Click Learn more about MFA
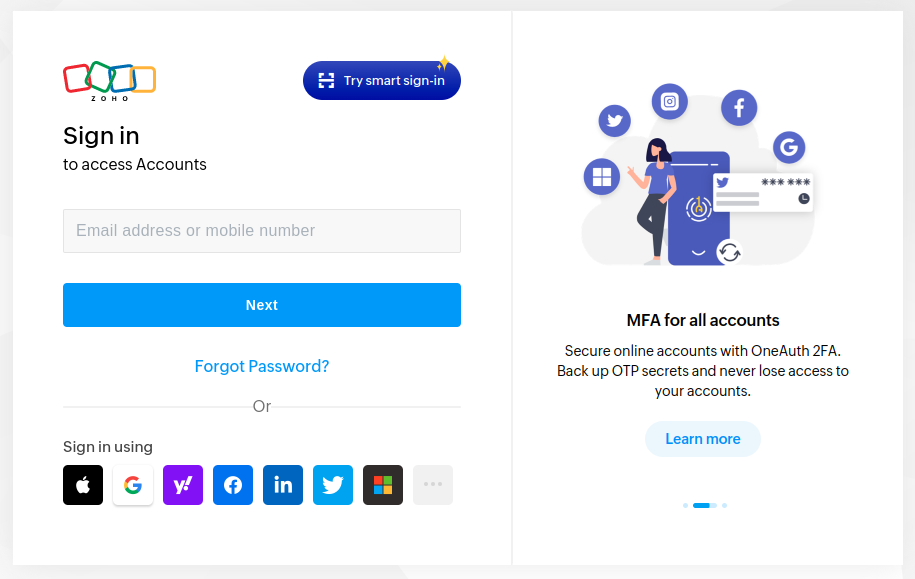 703,439
